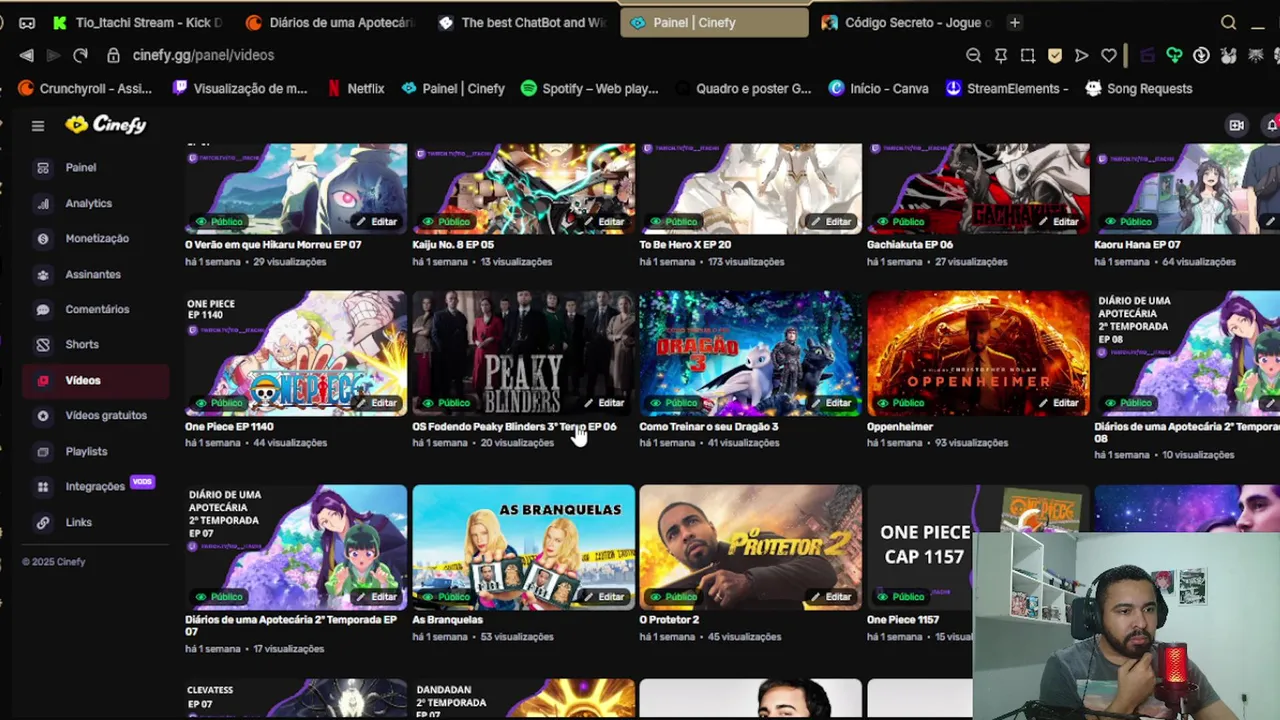Screen dimensions: 1280x720
Task: Open the One Piece EP 1140 thumbnail
Action: 296,353
